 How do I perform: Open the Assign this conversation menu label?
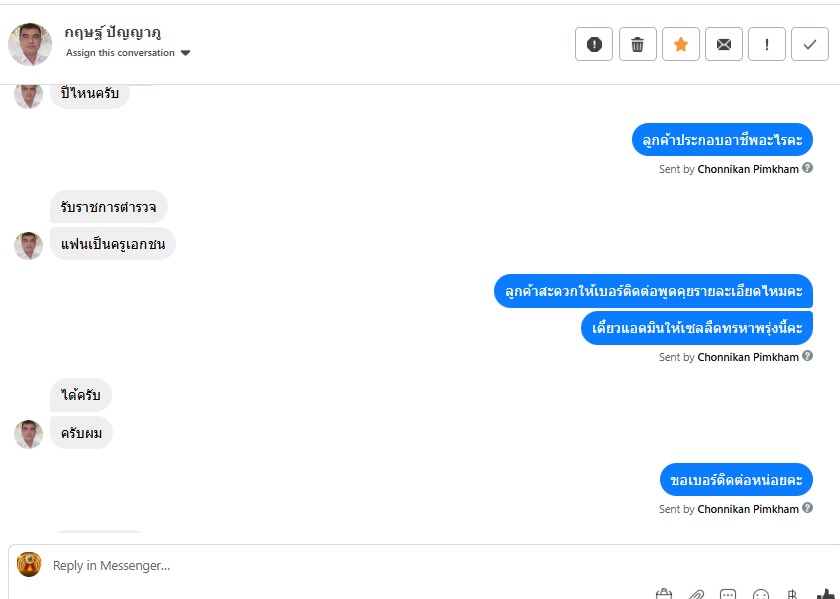(x=121, y=53)
